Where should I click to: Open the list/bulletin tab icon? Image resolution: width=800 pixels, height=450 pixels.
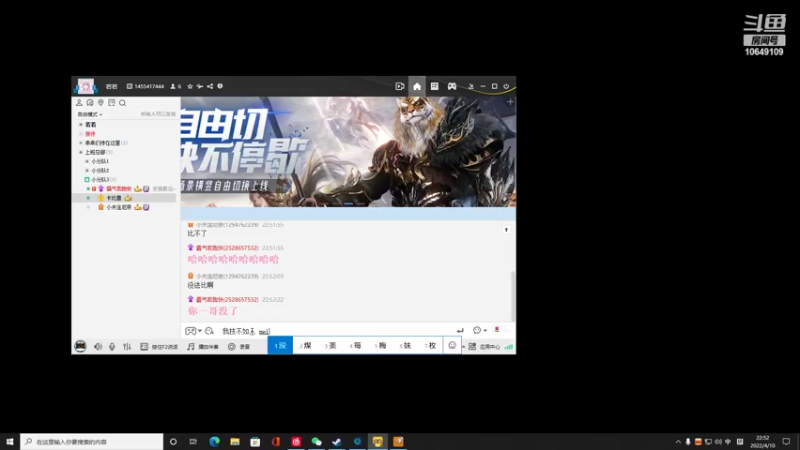[x=434, y=86]
